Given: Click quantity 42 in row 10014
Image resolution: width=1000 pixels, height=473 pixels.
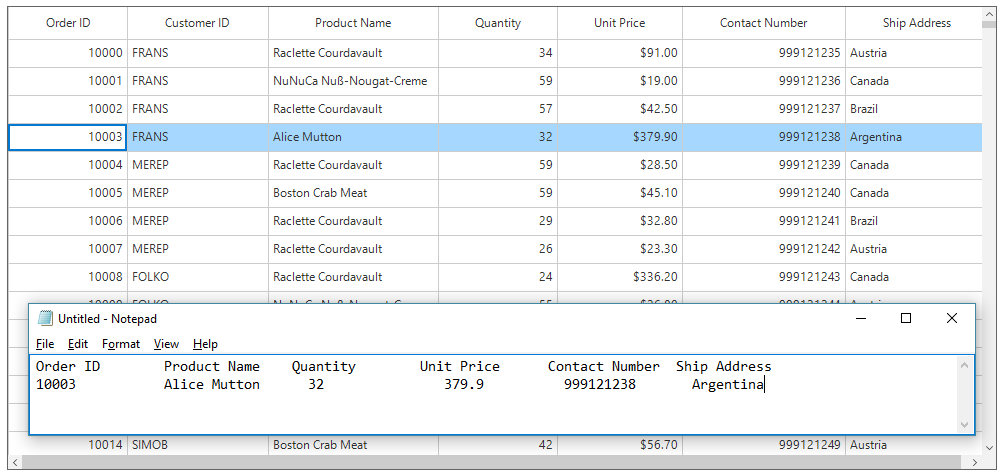Looking at the screenshot, I should point(498,445).
